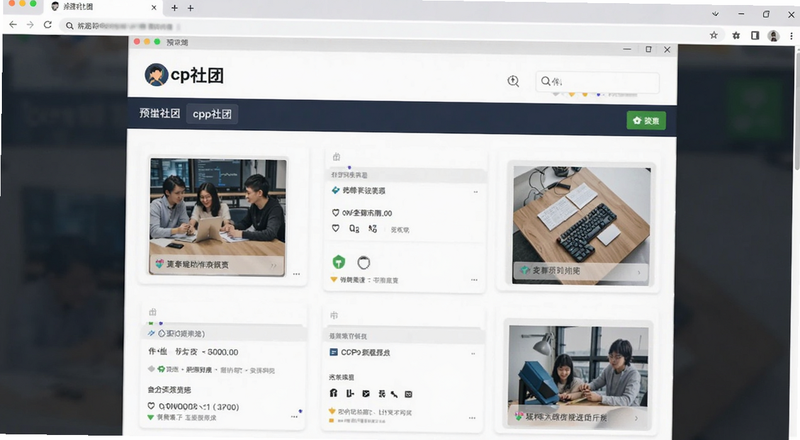The width and height of the screenshot is (800, 440).
Task: Select the cpp社团 navigation tab
Action: pyautogui.click(x=212, y=114)
